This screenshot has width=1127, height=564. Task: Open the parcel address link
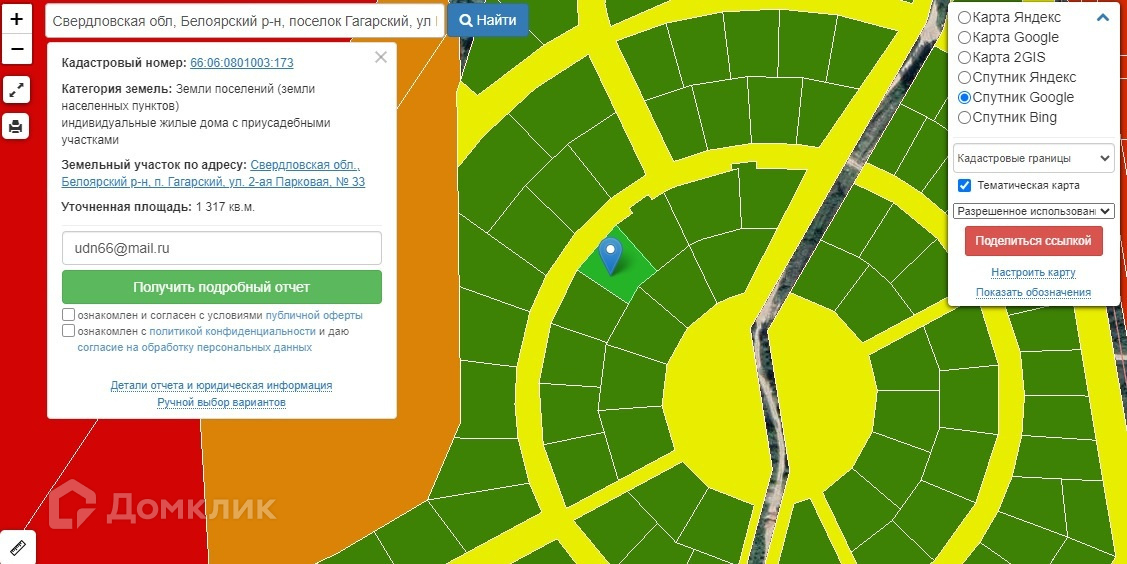[x=213, y=174]
